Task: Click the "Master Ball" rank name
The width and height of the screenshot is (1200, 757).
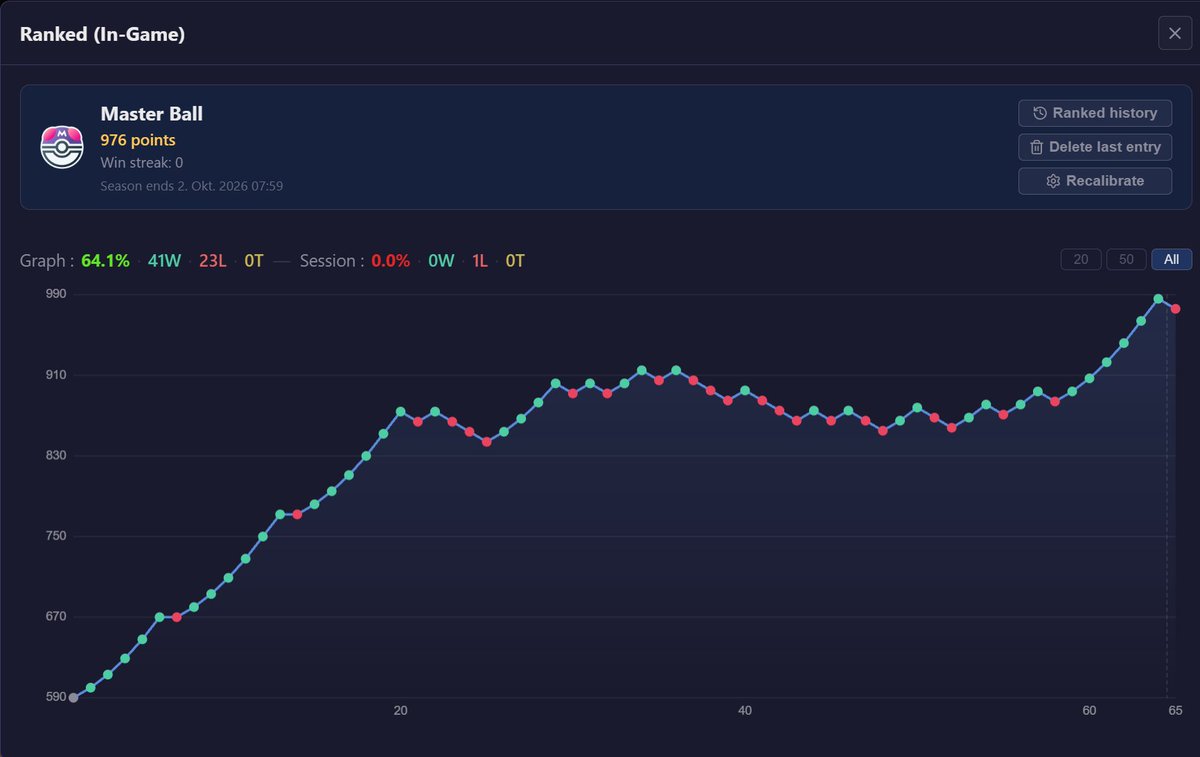Action: point(152,114)
